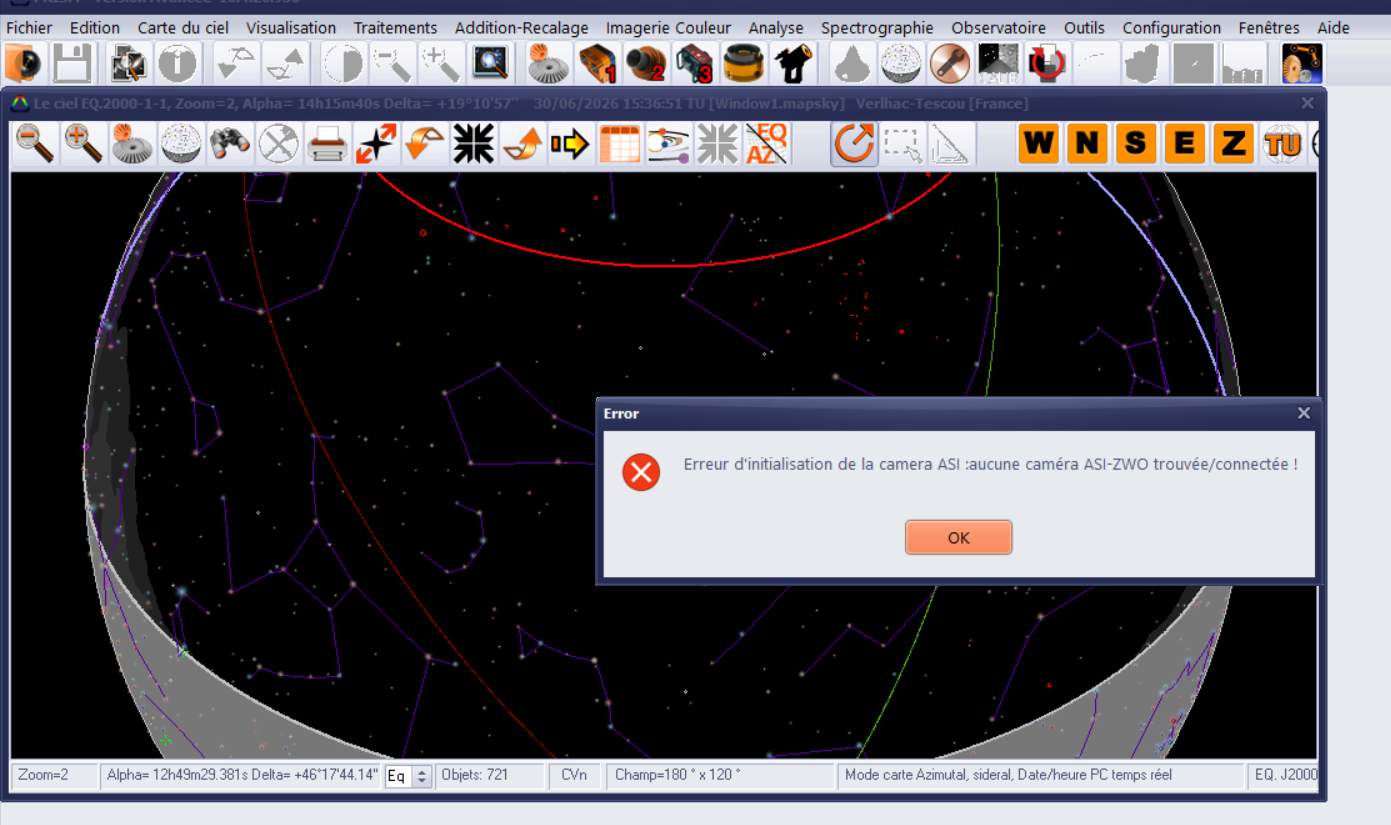Viewport: 1391px width, 825px height.
Task: Open the Edition menu
Action: point(95,28)
